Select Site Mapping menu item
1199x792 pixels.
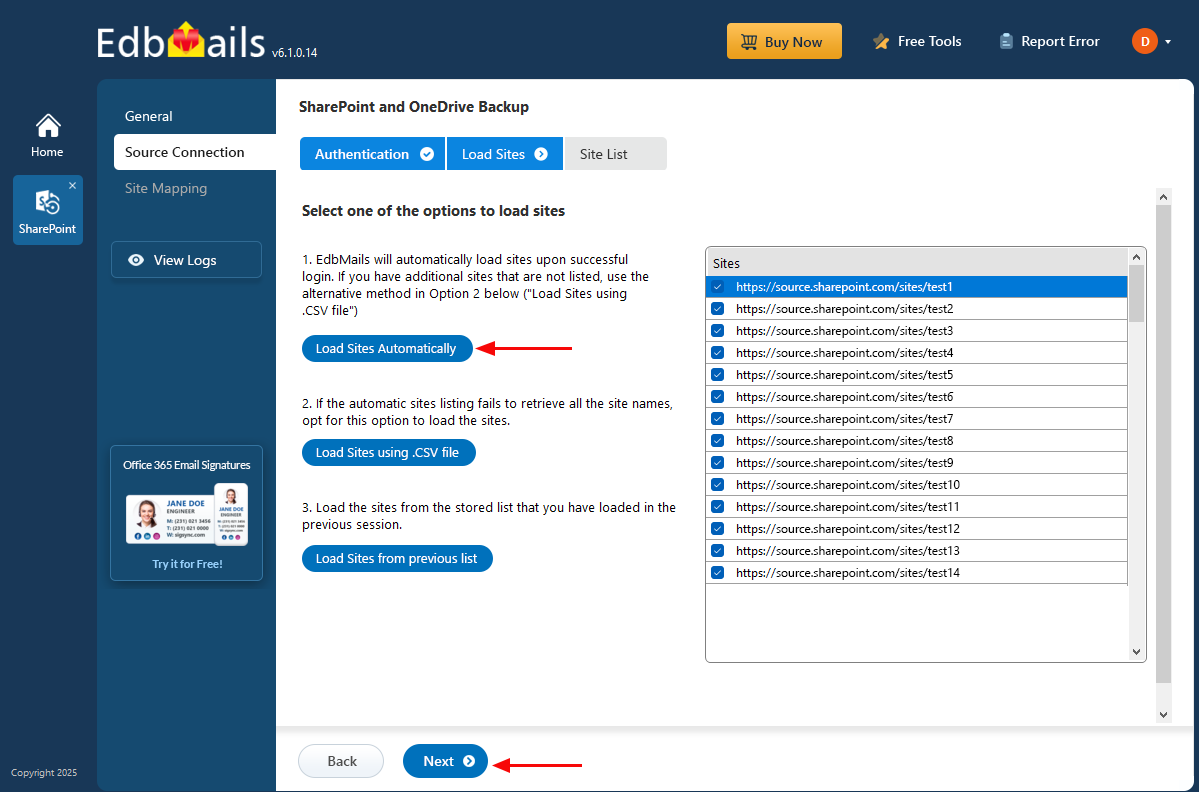[166, 188]
